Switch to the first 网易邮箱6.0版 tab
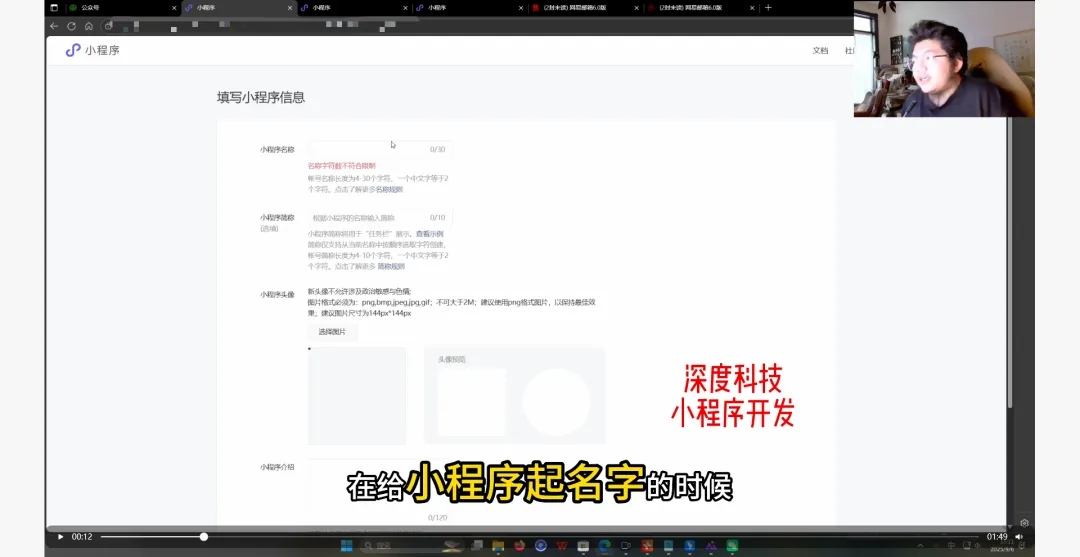 (580, 8)
